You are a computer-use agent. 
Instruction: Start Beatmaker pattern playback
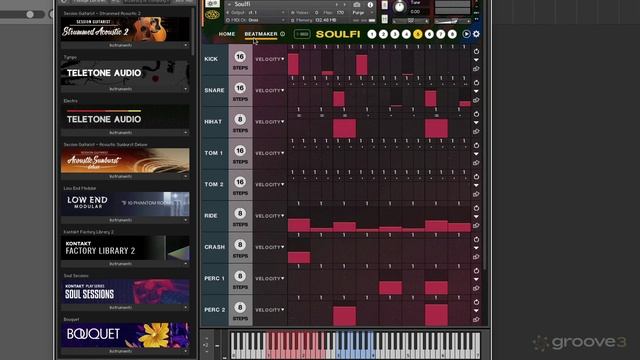466,34
